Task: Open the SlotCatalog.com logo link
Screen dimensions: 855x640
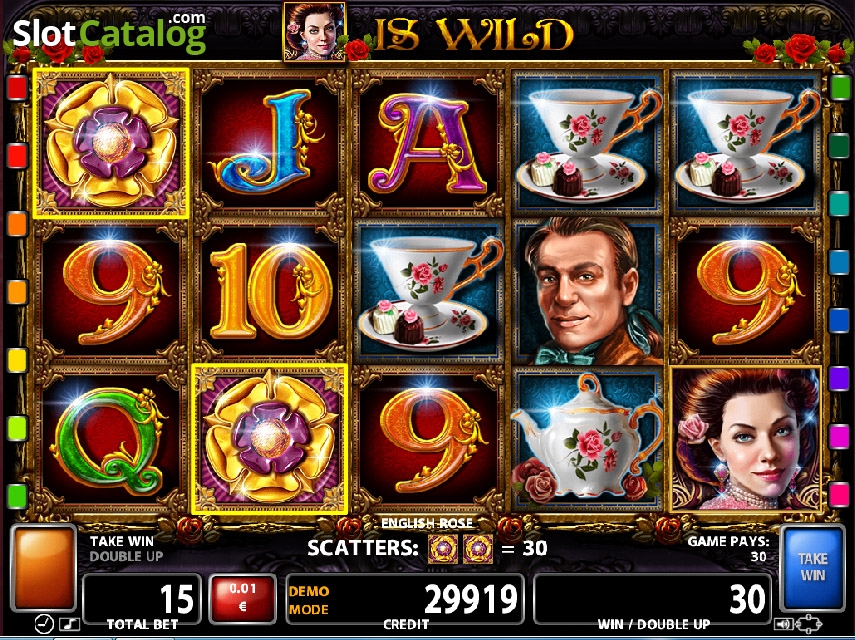Action: point(109,34)
